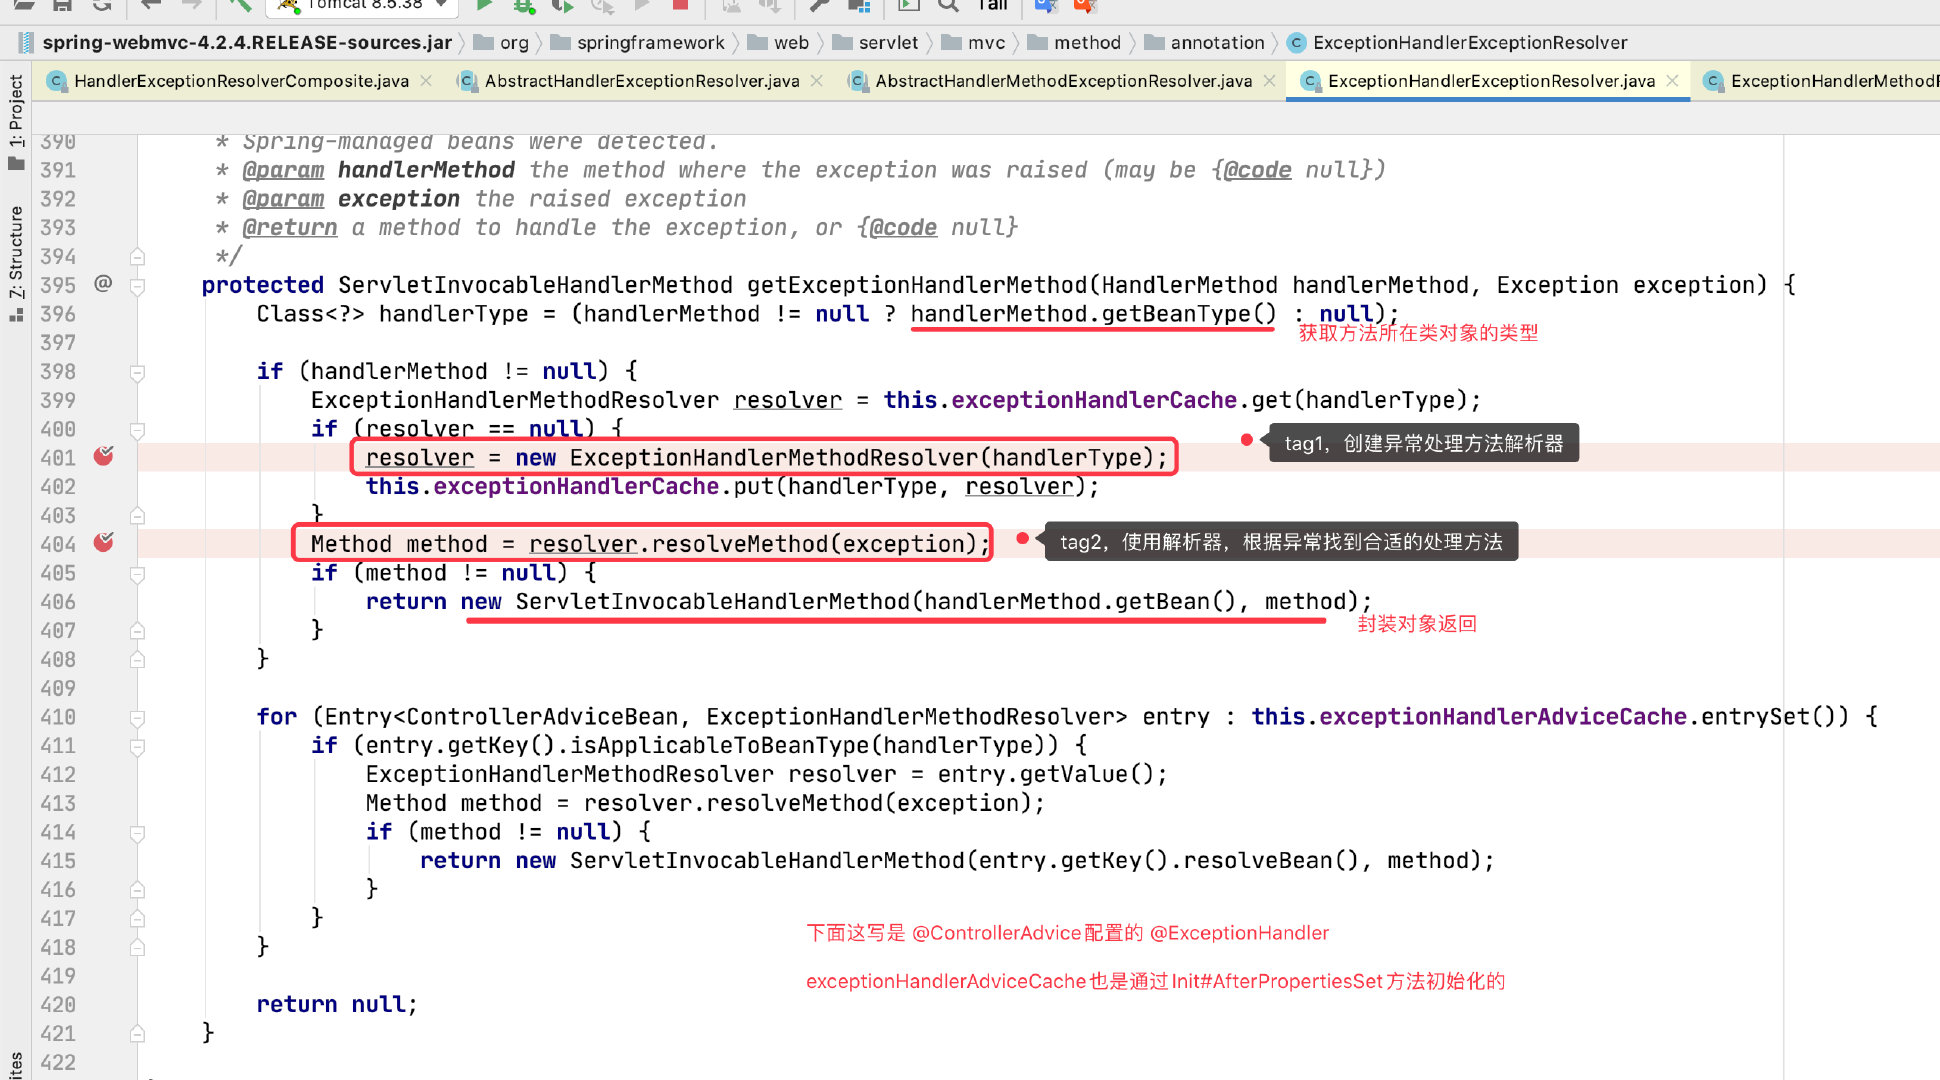The image size is (1940, 1080).
Task: Click the mvc folder breadcrumb
Action: click(x=974, y=42)
